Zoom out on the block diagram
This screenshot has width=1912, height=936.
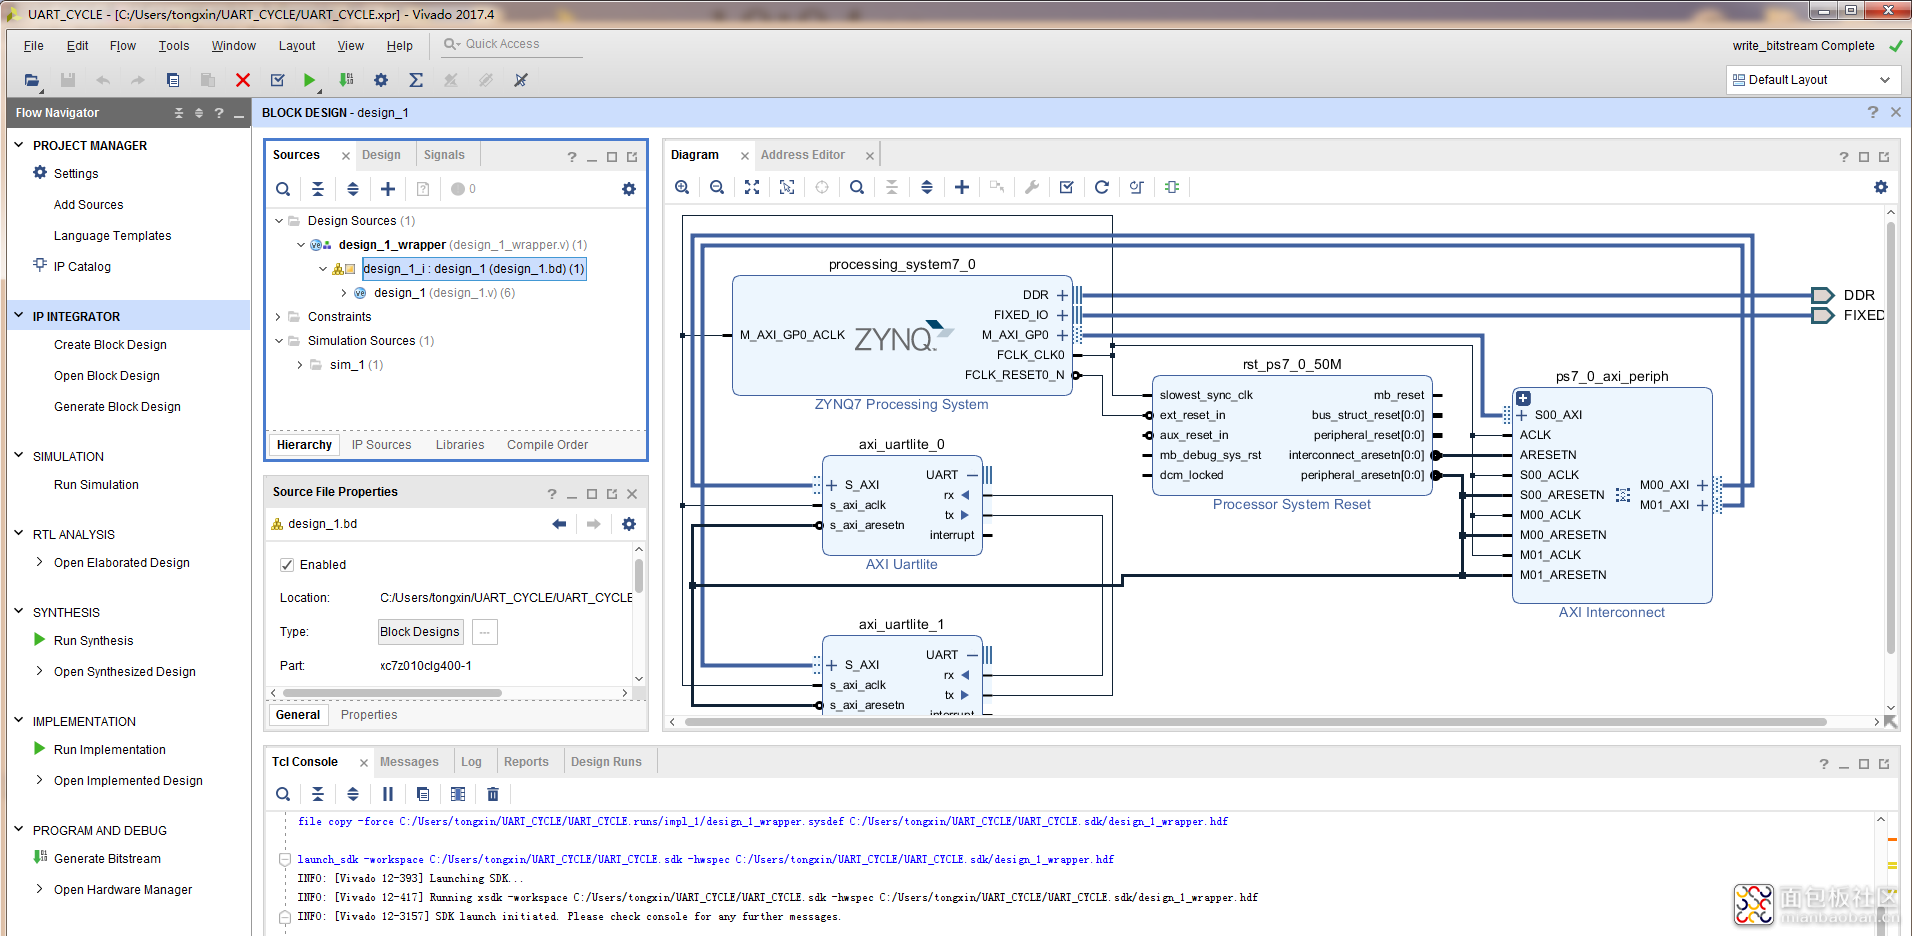[x=717, y=187]
